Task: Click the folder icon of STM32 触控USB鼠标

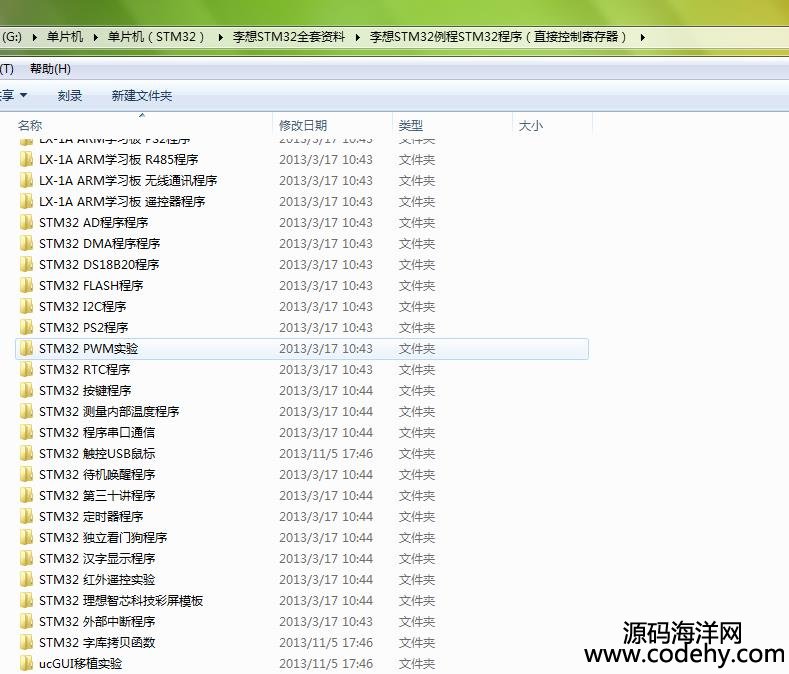Action: tap(26, 454)
